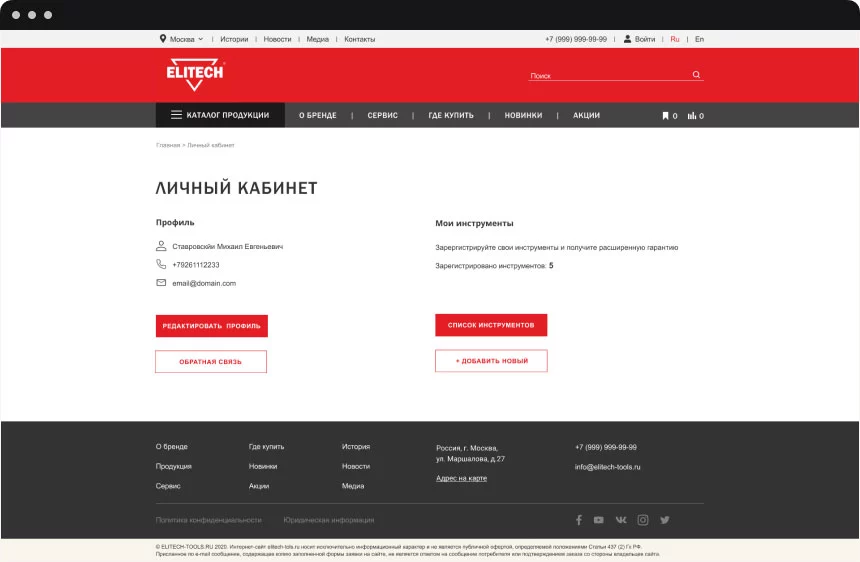Open footer link Медиа
Image resolution: width=860 pixels, height=562 pixels.
tap(353, 486)
